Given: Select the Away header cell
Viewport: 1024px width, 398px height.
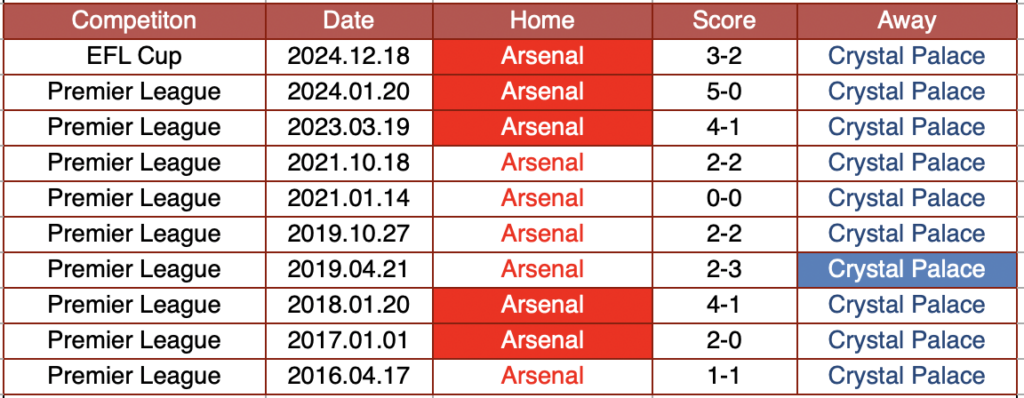Looking at the screenshot, I should point(906,20).
